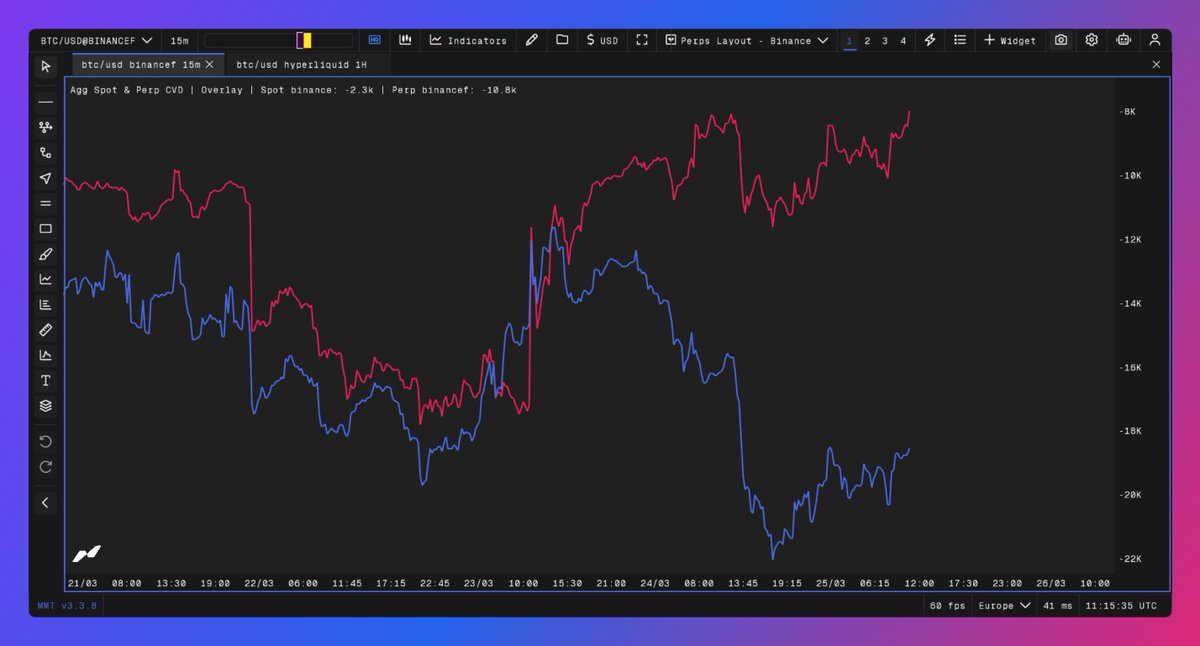Select the btc/usd binancef 15m tab
Image resolution: width=1200 pixels, height=646 pixels.
140,62
